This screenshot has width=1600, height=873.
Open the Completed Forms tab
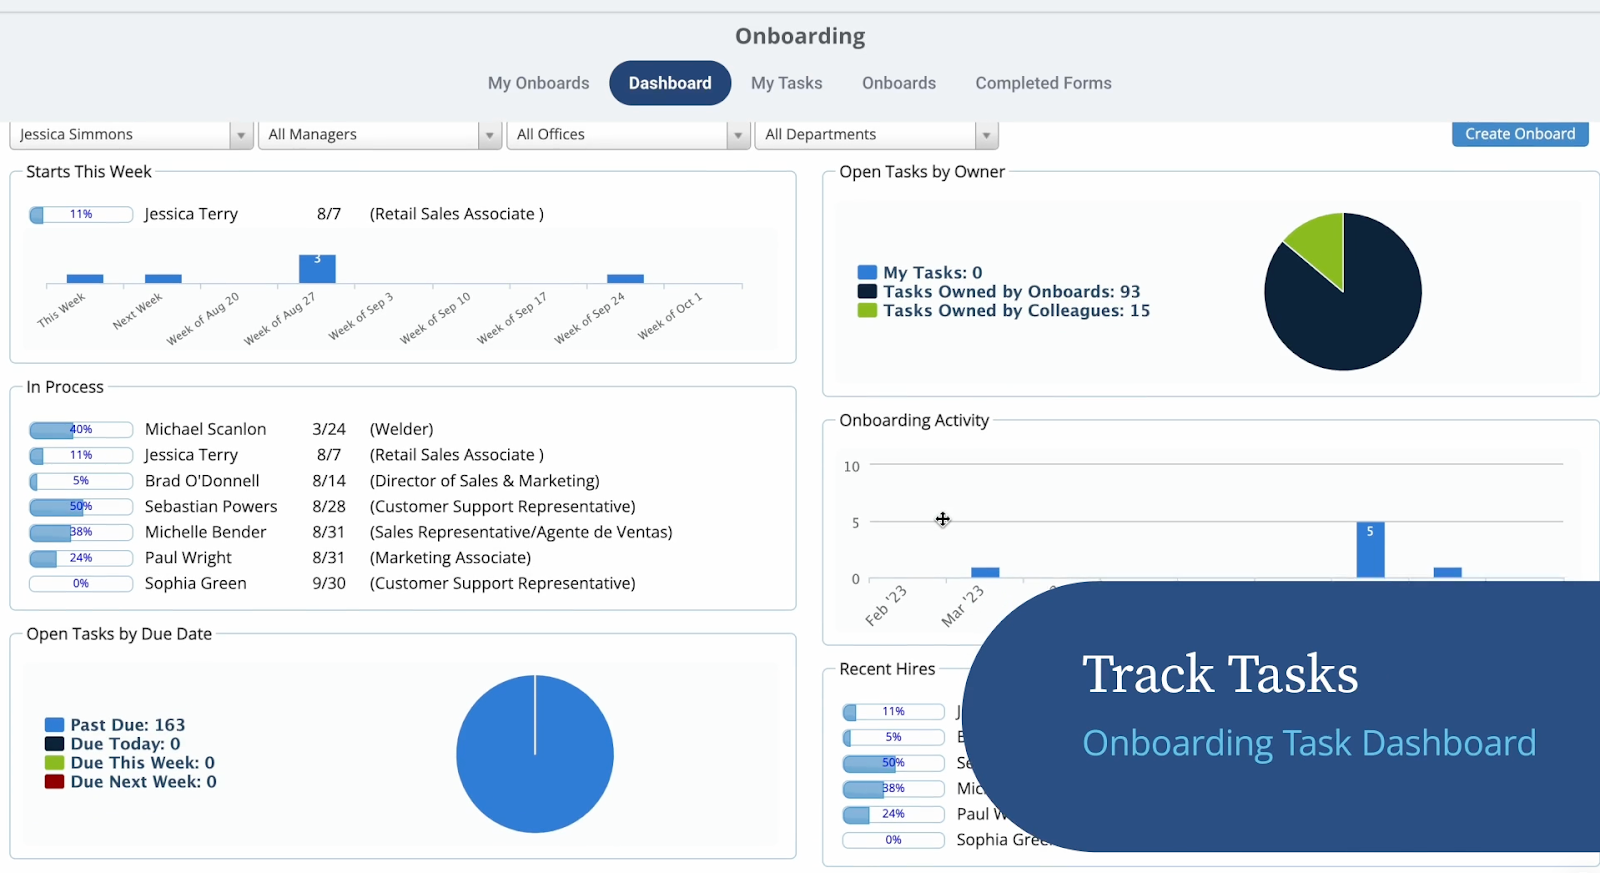1044,83
